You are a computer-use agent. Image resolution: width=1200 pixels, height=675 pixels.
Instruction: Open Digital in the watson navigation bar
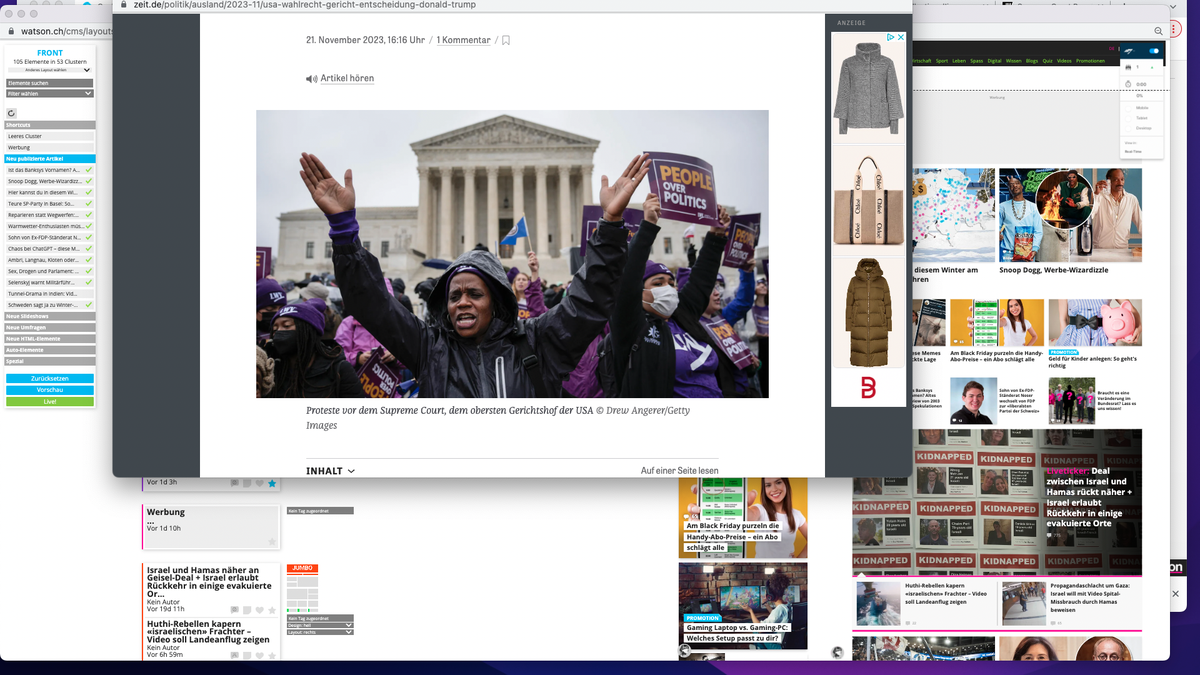994,61
